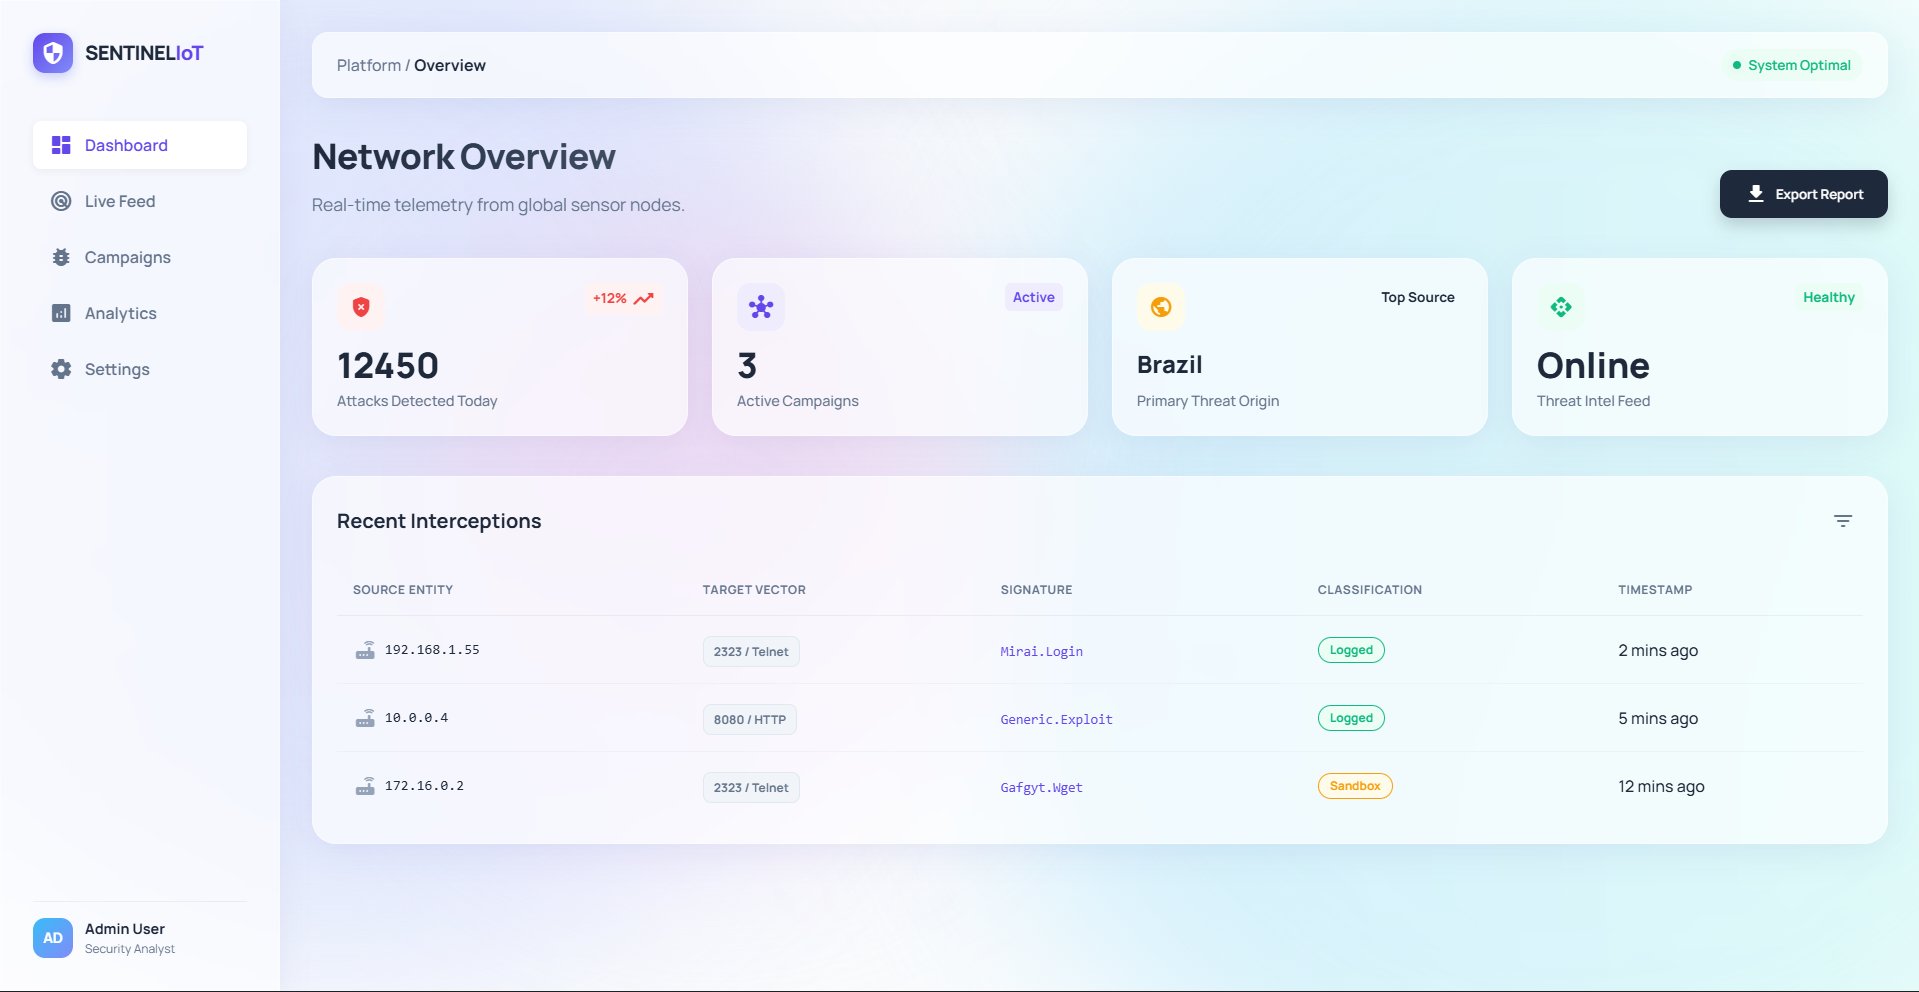
Task: Click the Platform breadcrumb link
Action: [368, 65]
